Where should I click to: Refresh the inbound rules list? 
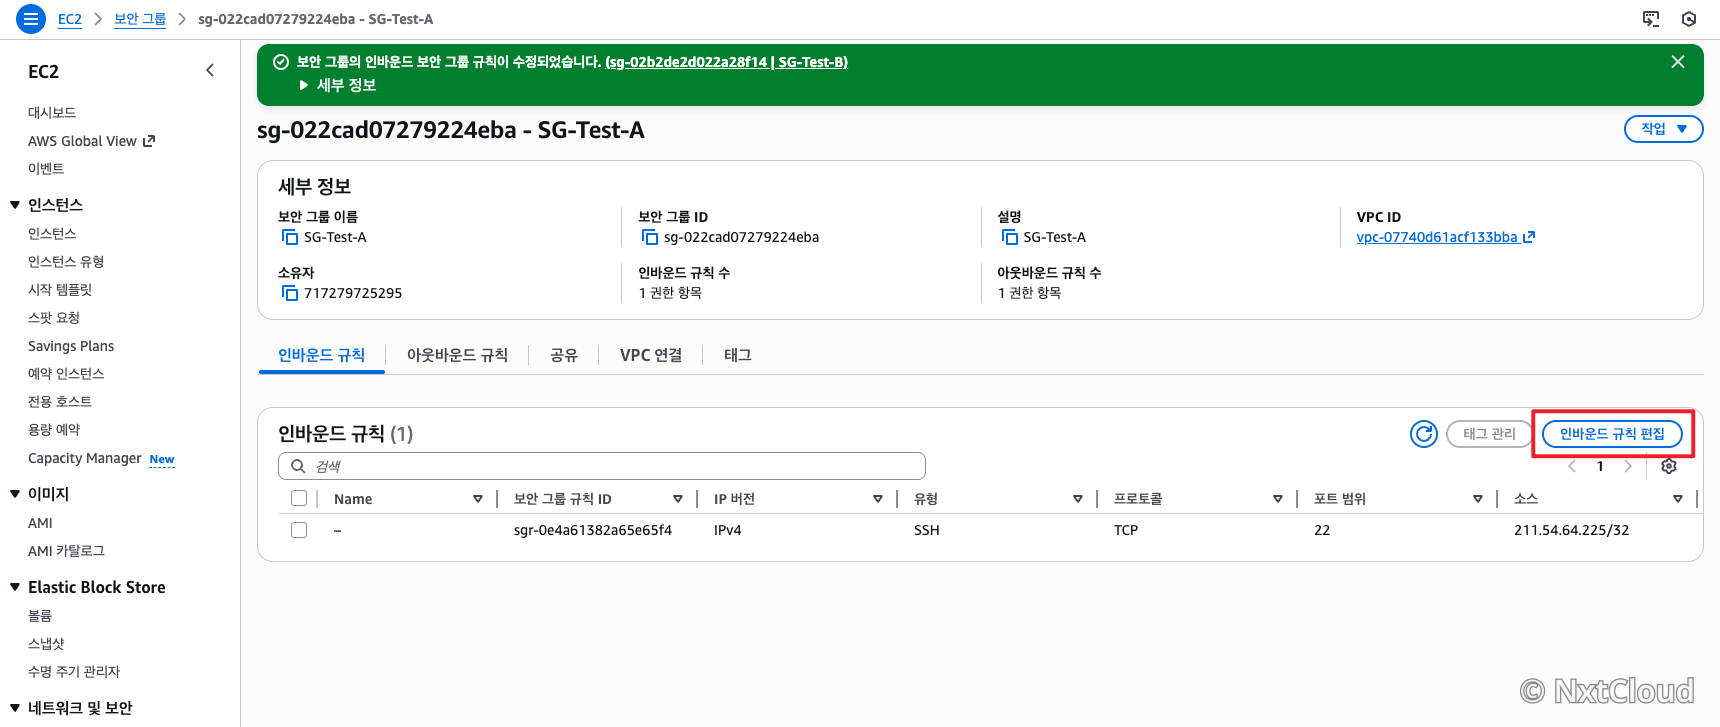(x=1424, y=434)
